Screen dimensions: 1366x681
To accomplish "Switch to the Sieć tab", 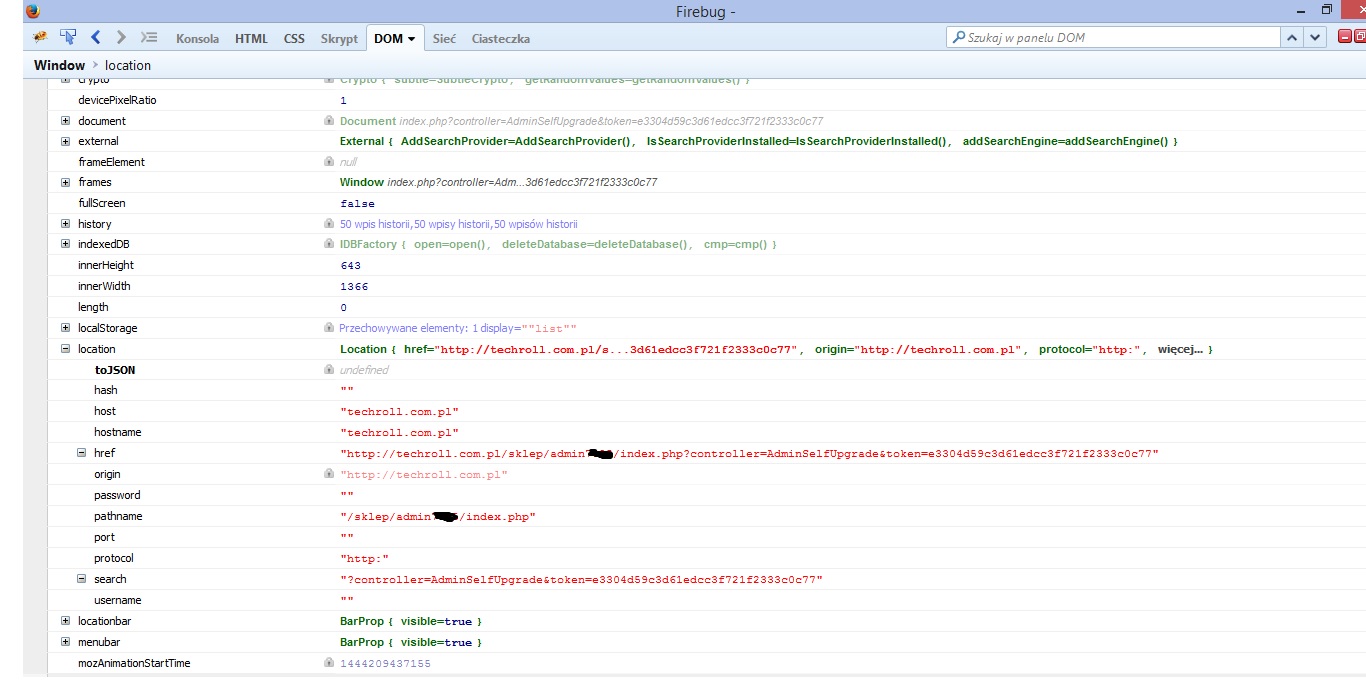I will click(x=444, y=39).
